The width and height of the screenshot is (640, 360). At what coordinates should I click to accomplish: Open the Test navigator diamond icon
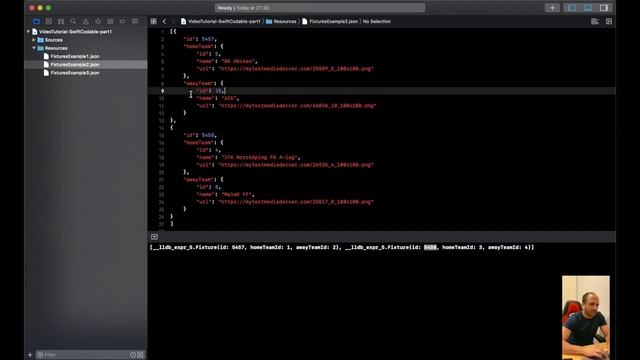pos(98,21)
